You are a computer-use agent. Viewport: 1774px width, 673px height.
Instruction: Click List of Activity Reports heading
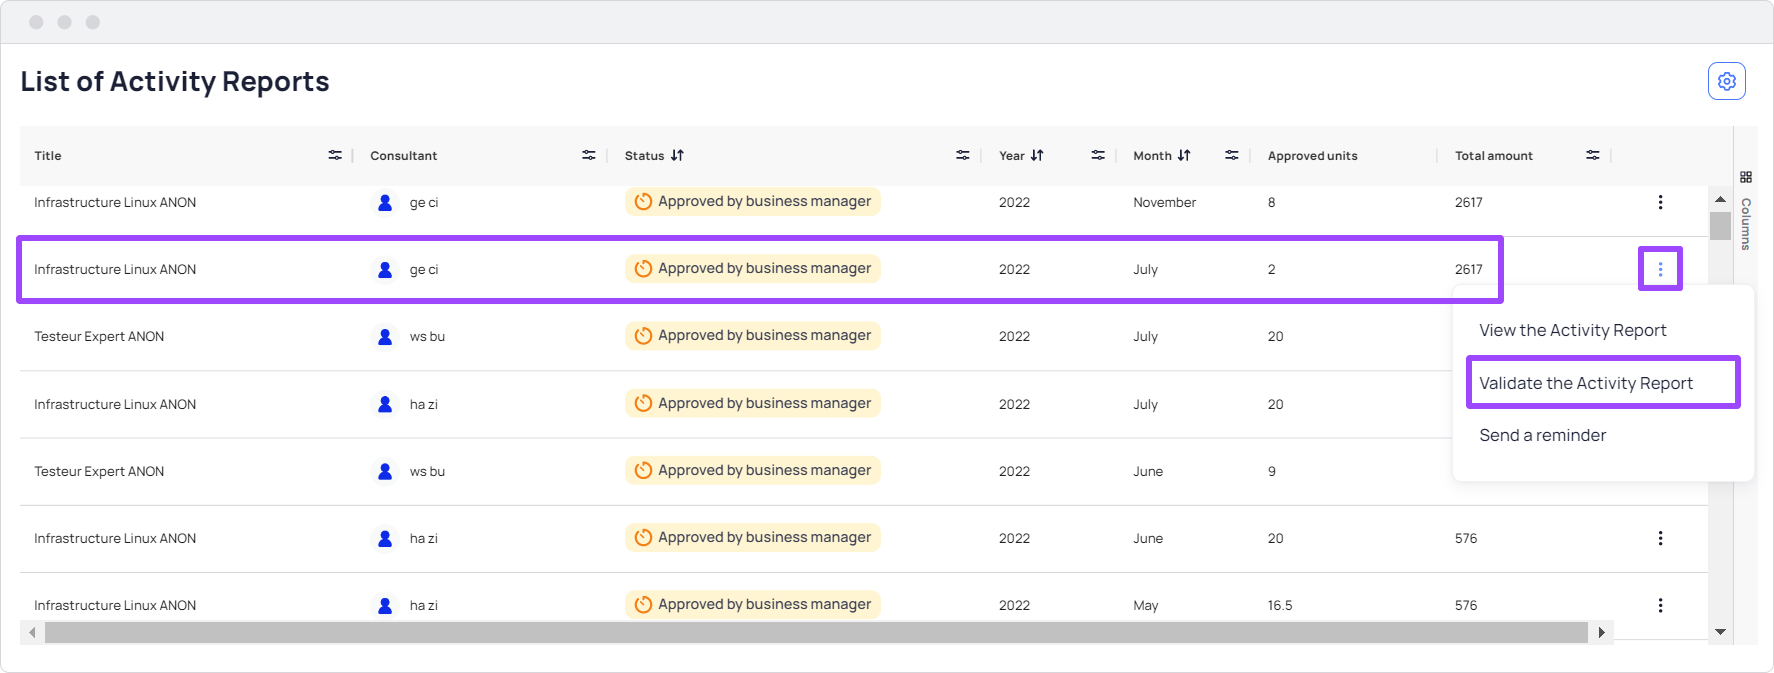[x=175, y=81]
